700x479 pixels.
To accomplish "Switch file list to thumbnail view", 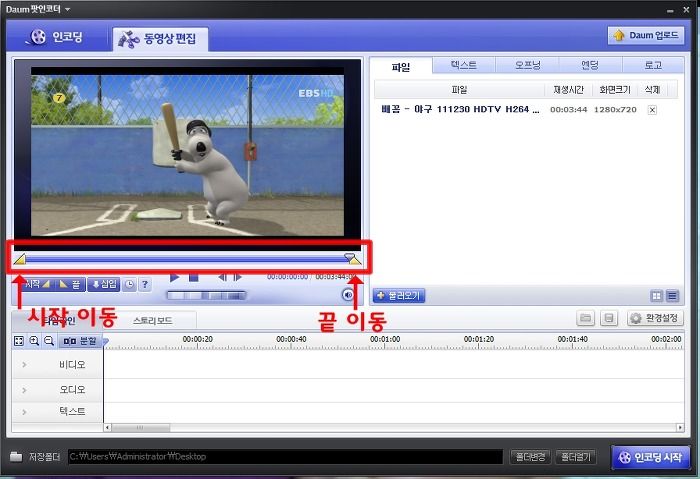I will point(656,296).
